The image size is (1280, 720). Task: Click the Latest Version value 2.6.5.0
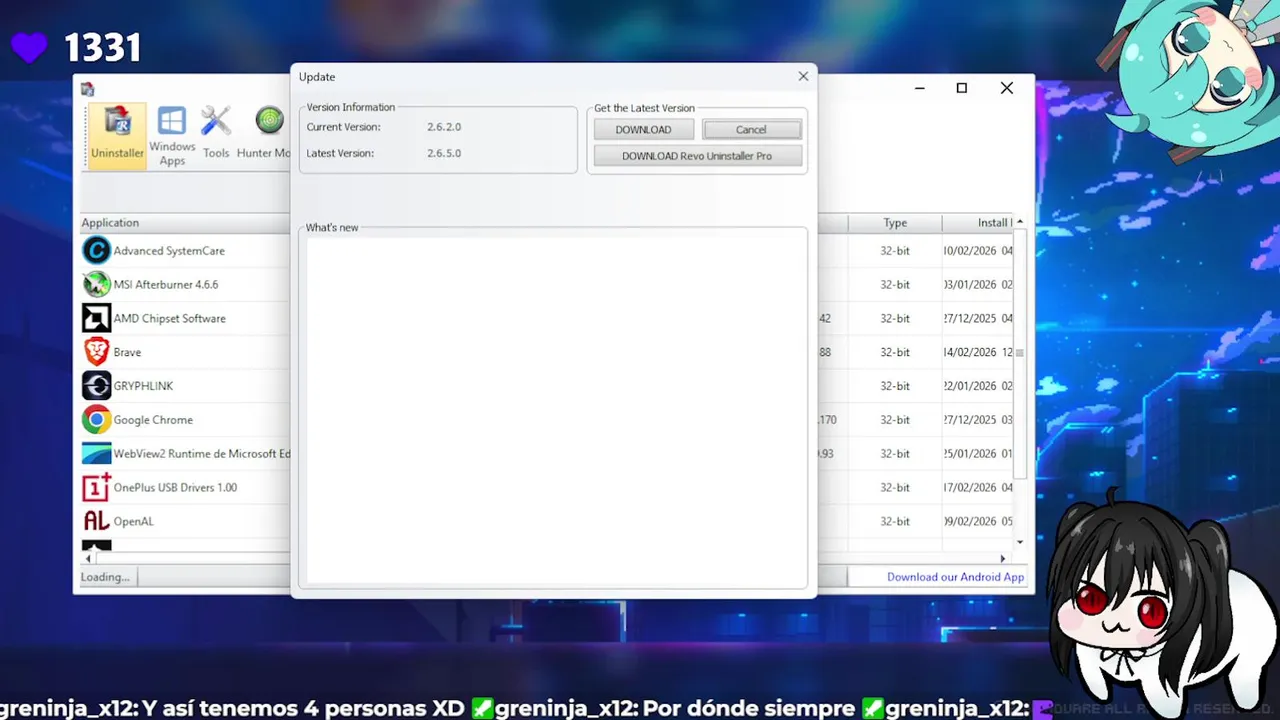(444, 153)
